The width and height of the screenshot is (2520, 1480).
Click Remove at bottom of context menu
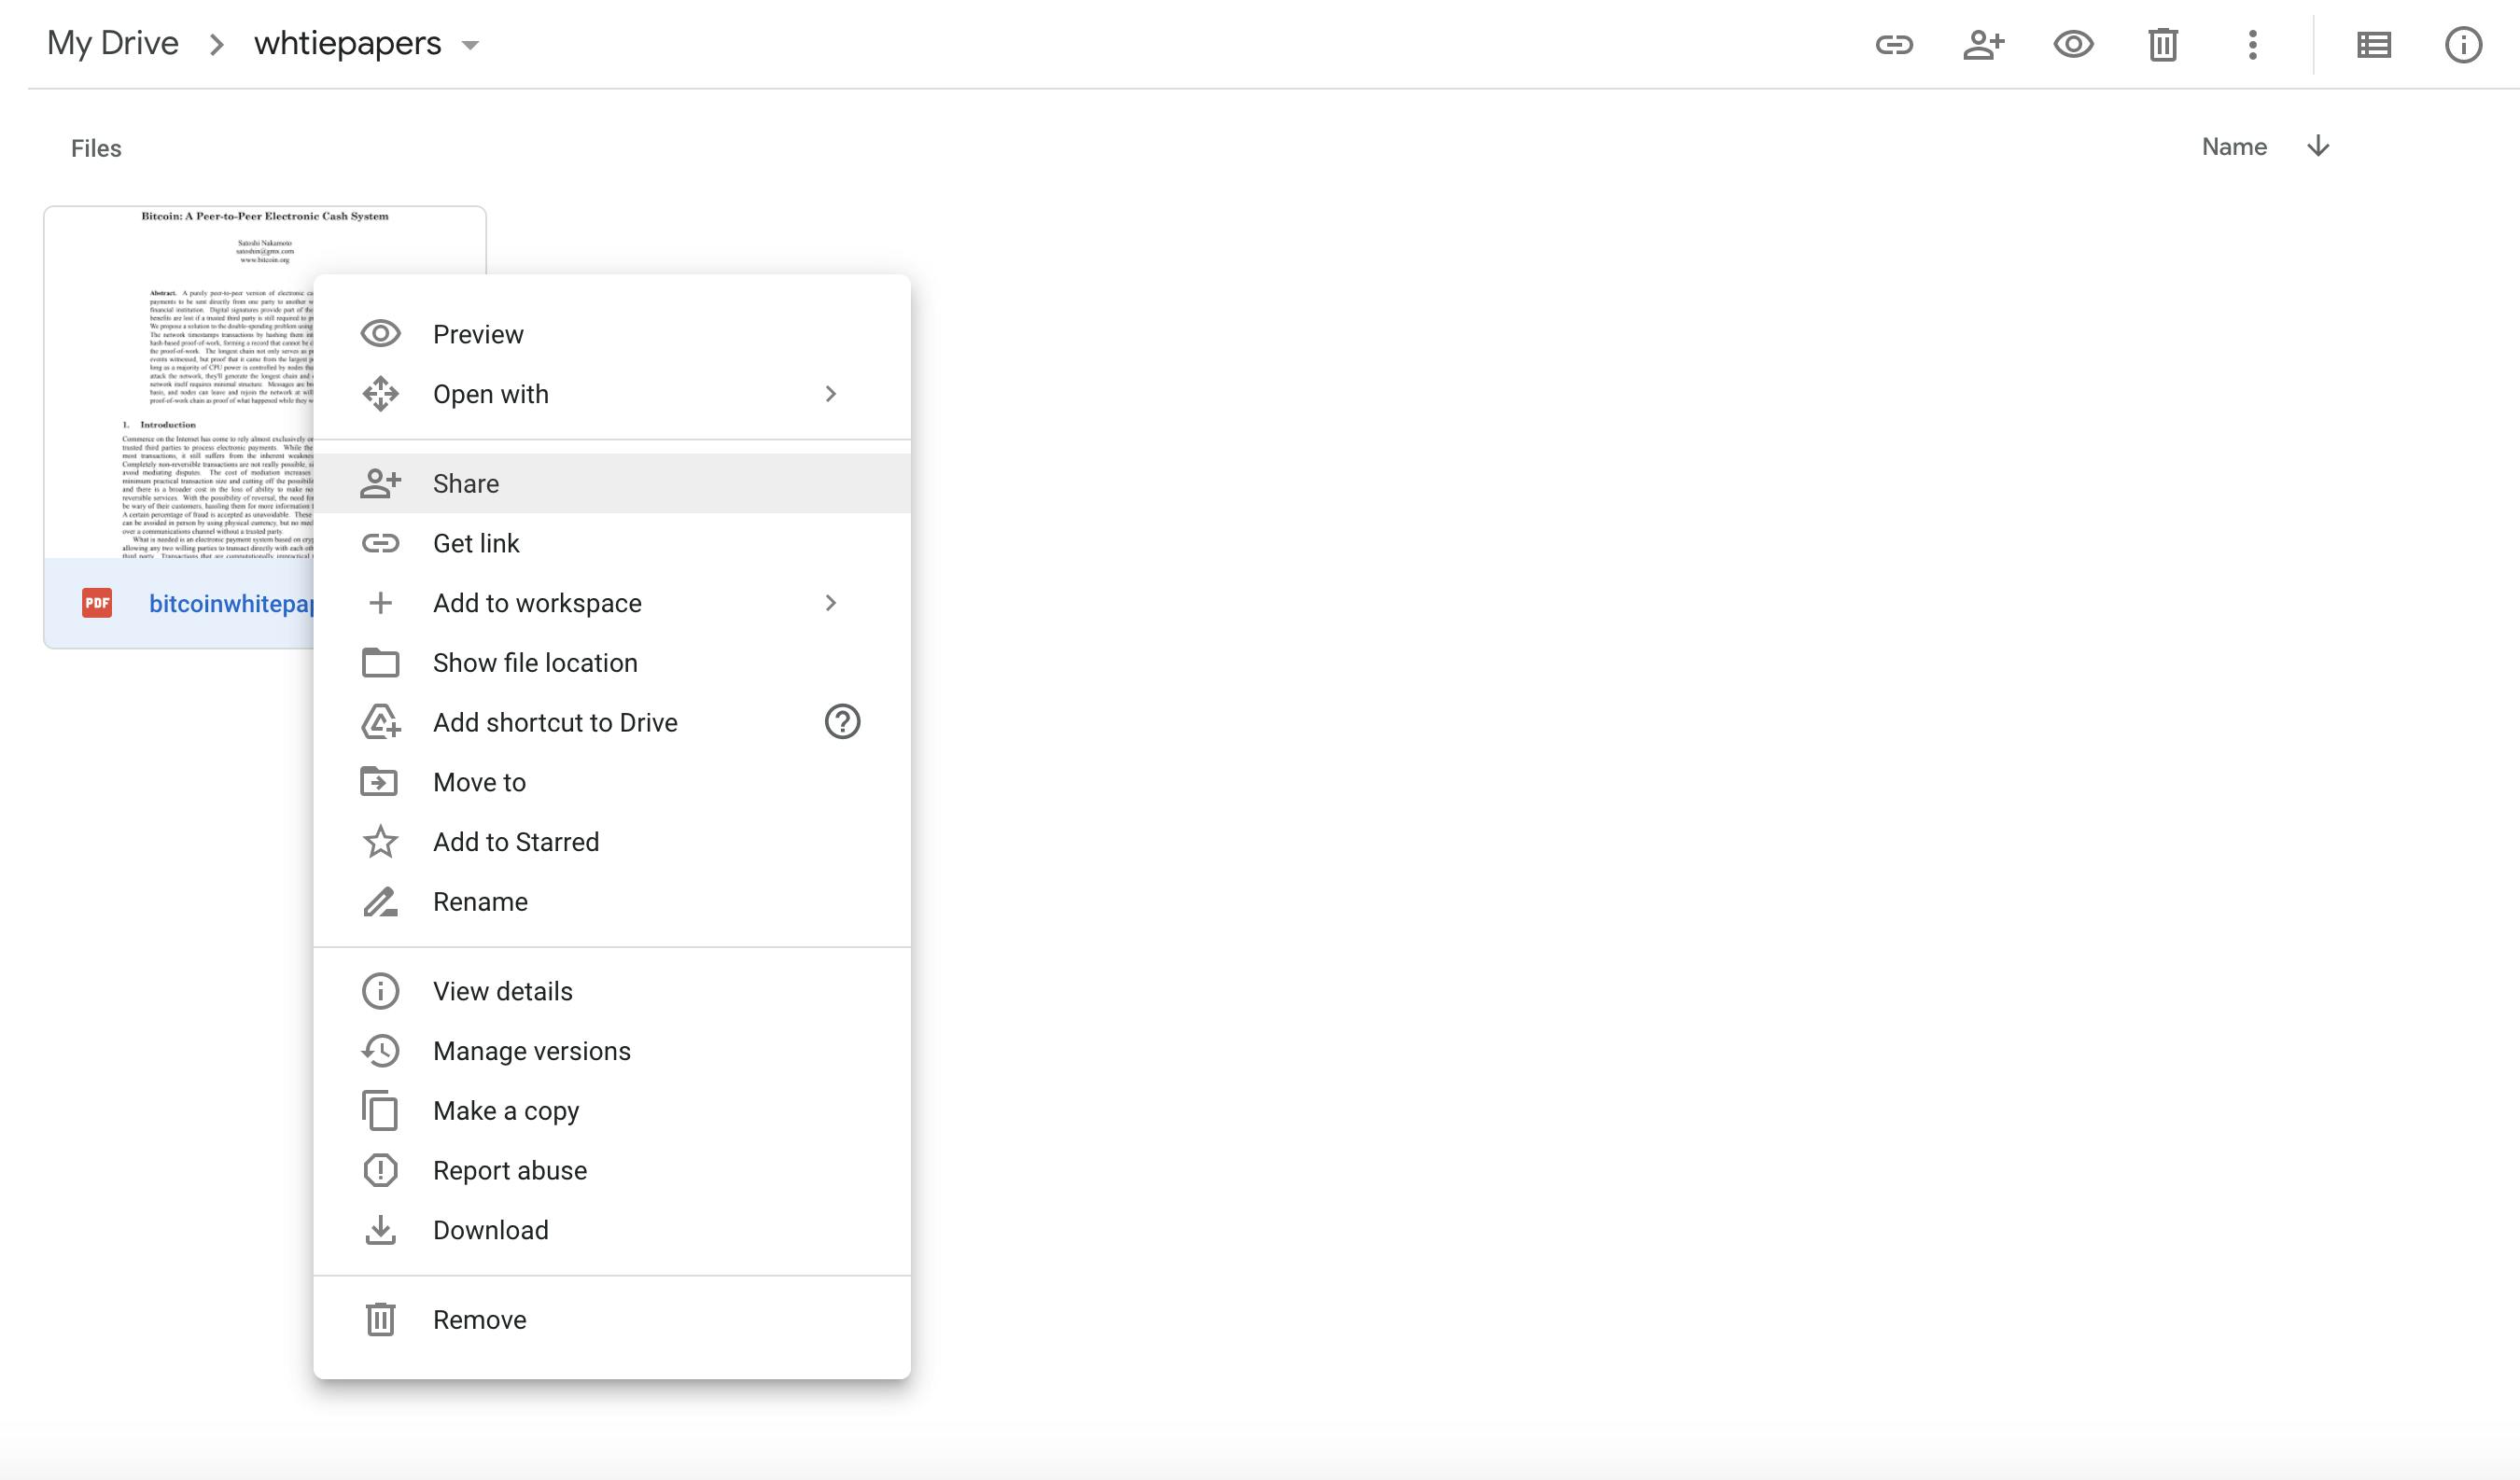click(480, 1318)
